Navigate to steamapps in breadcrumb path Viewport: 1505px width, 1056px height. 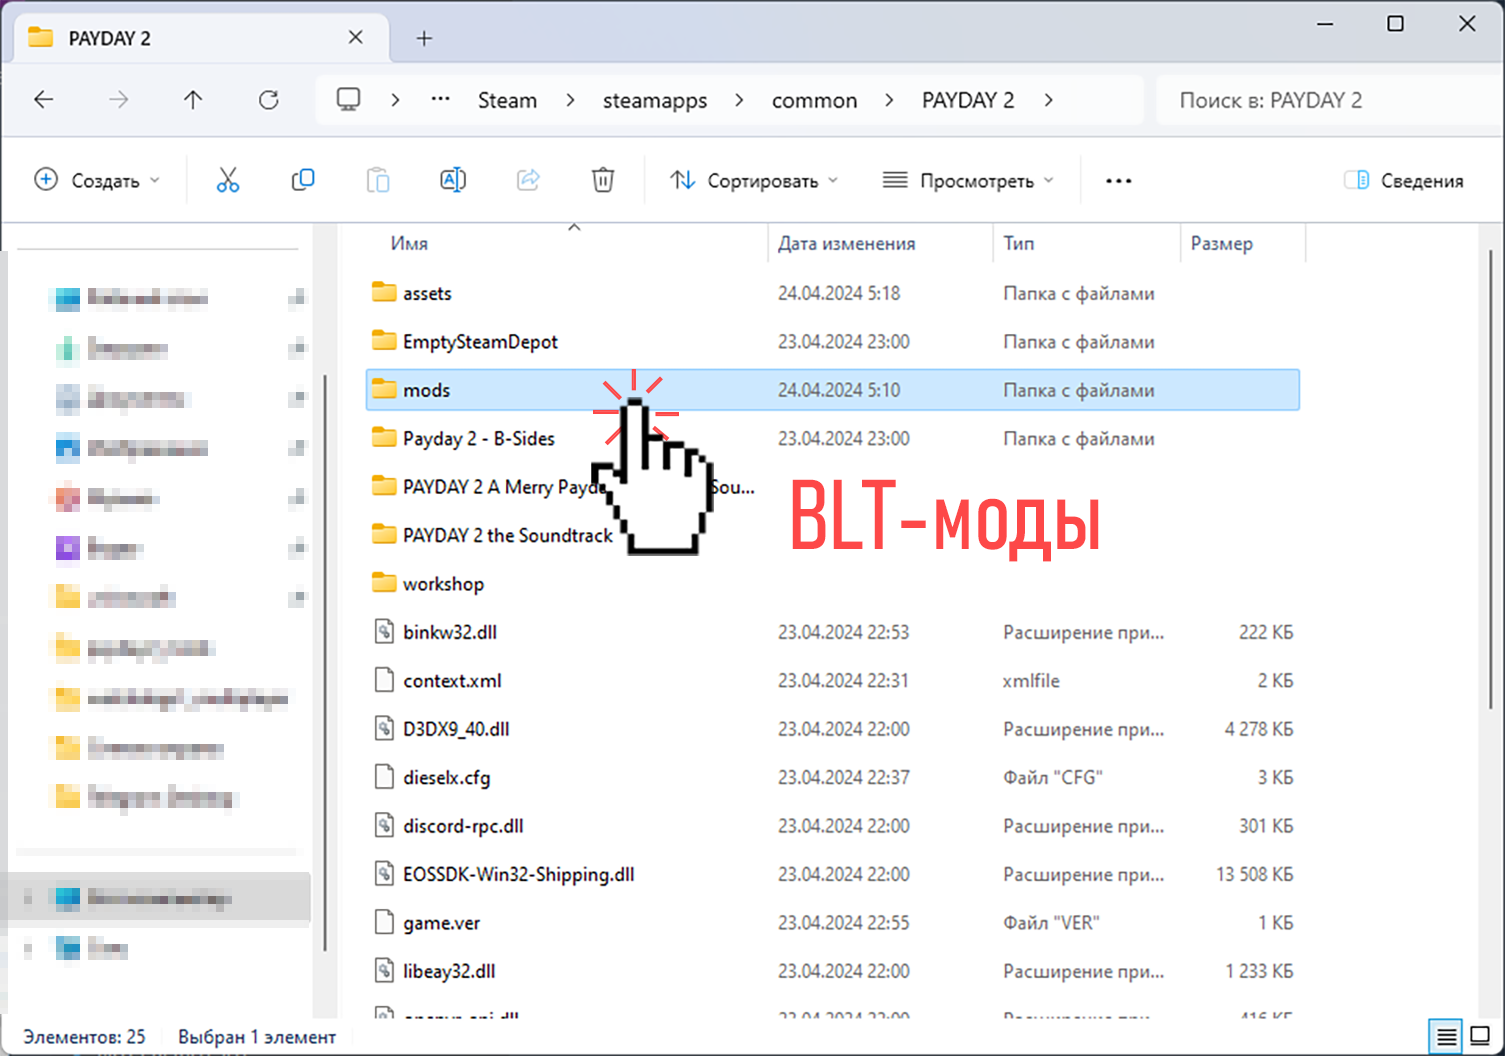(655, 100)
